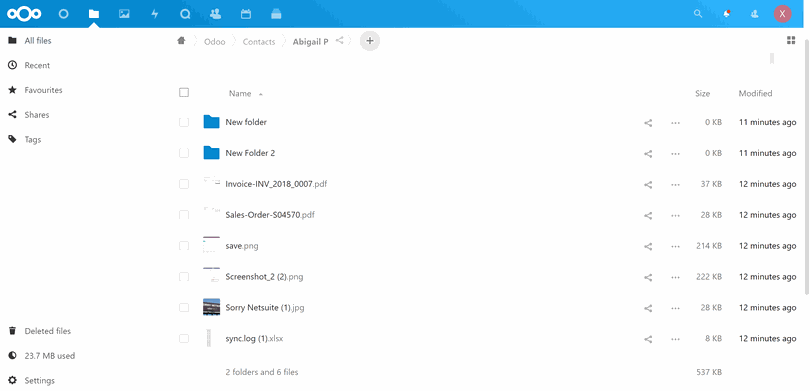Screen dimensions: 810x391
Task: Toggle the select-all files checkbox
Action: point(184,92)
